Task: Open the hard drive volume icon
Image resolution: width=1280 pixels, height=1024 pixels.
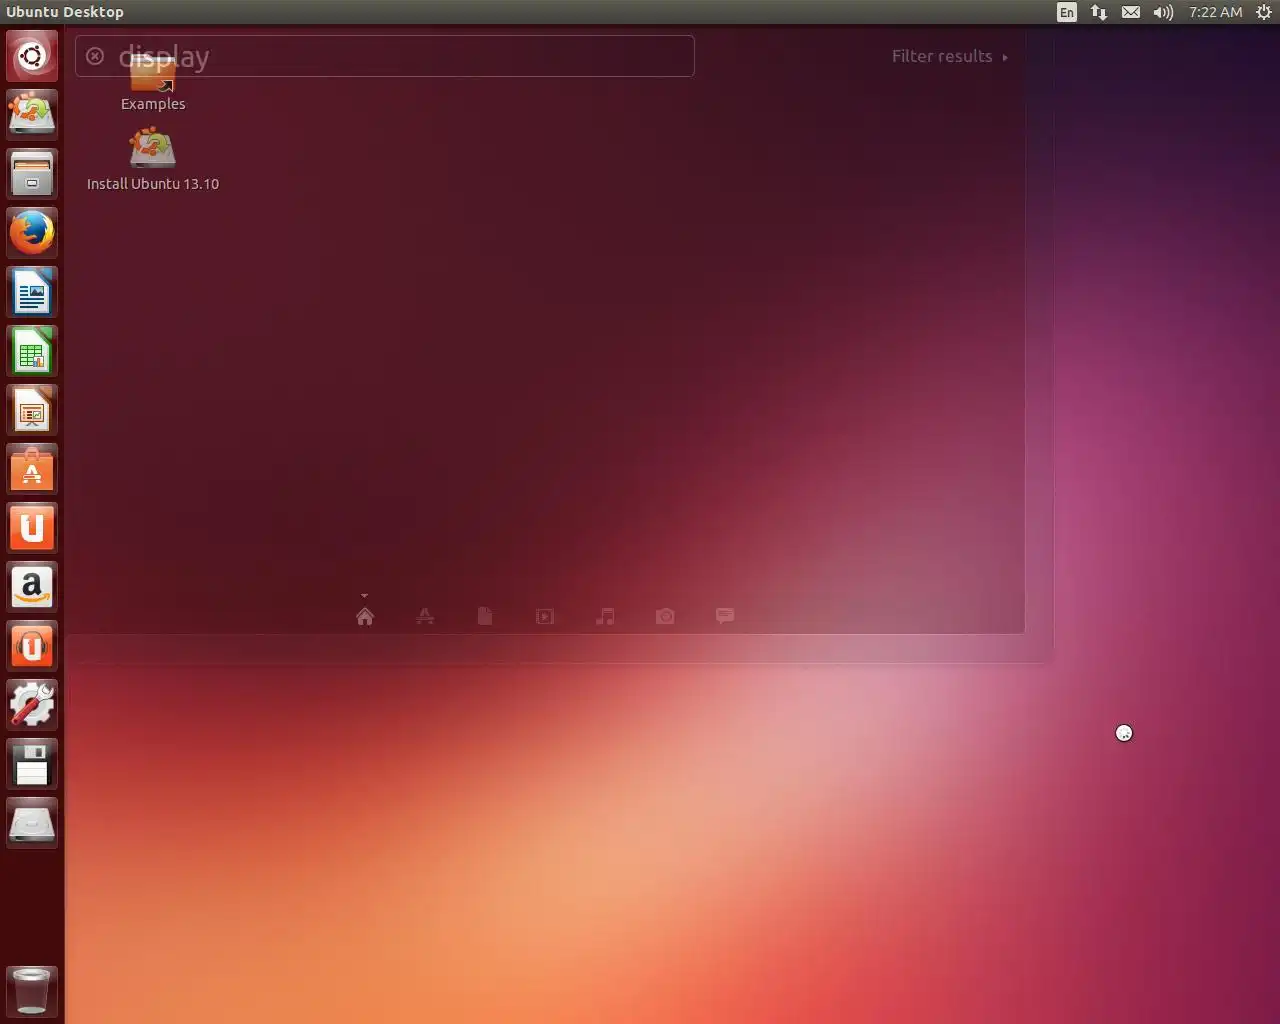Action: point(32,822)
